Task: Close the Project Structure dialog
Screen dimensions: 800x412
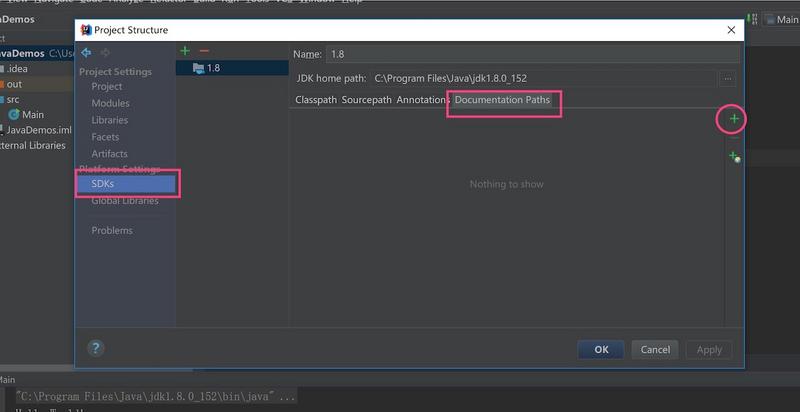Action: tap(731, 30)
